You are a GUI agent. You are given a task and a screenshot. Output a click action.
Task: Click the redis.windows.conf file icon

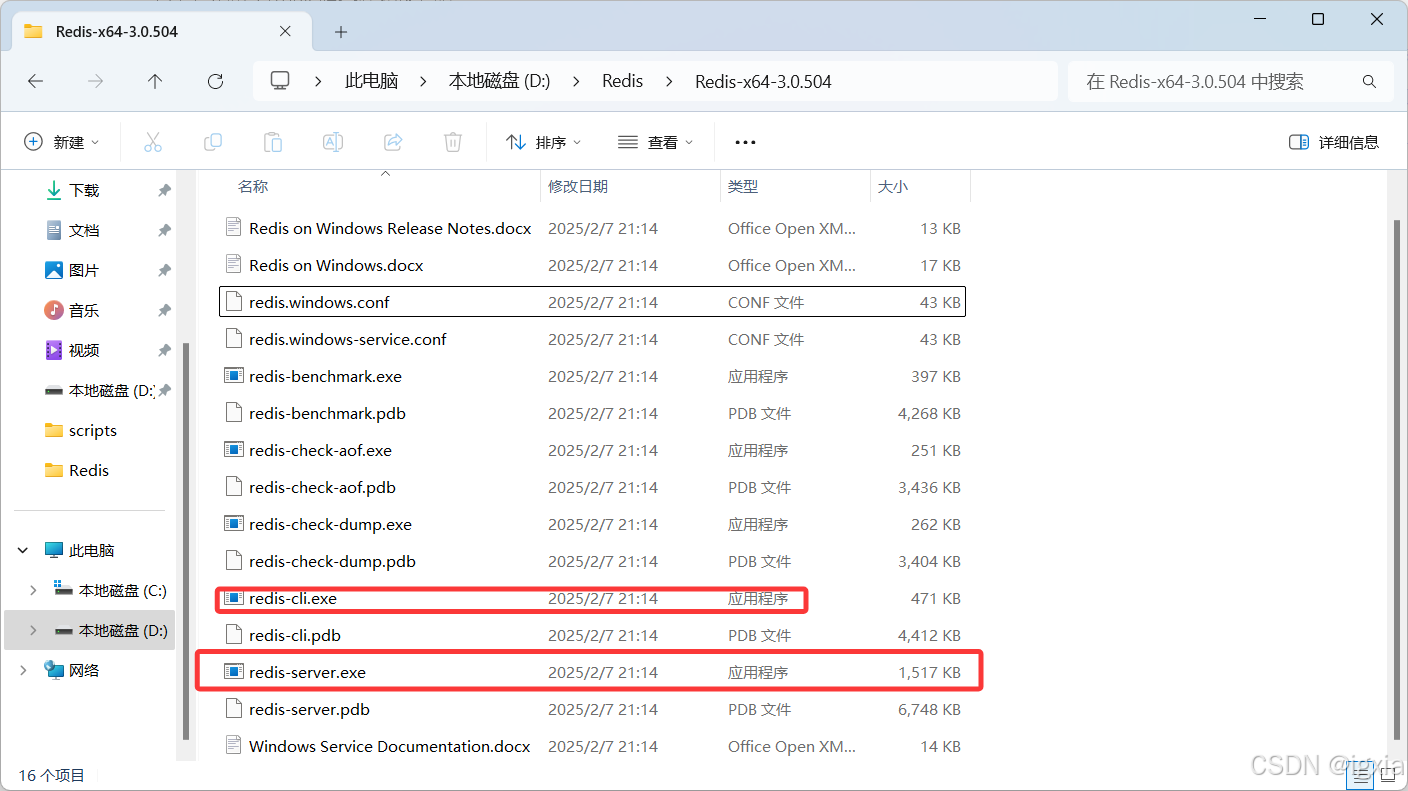[234, 302]
